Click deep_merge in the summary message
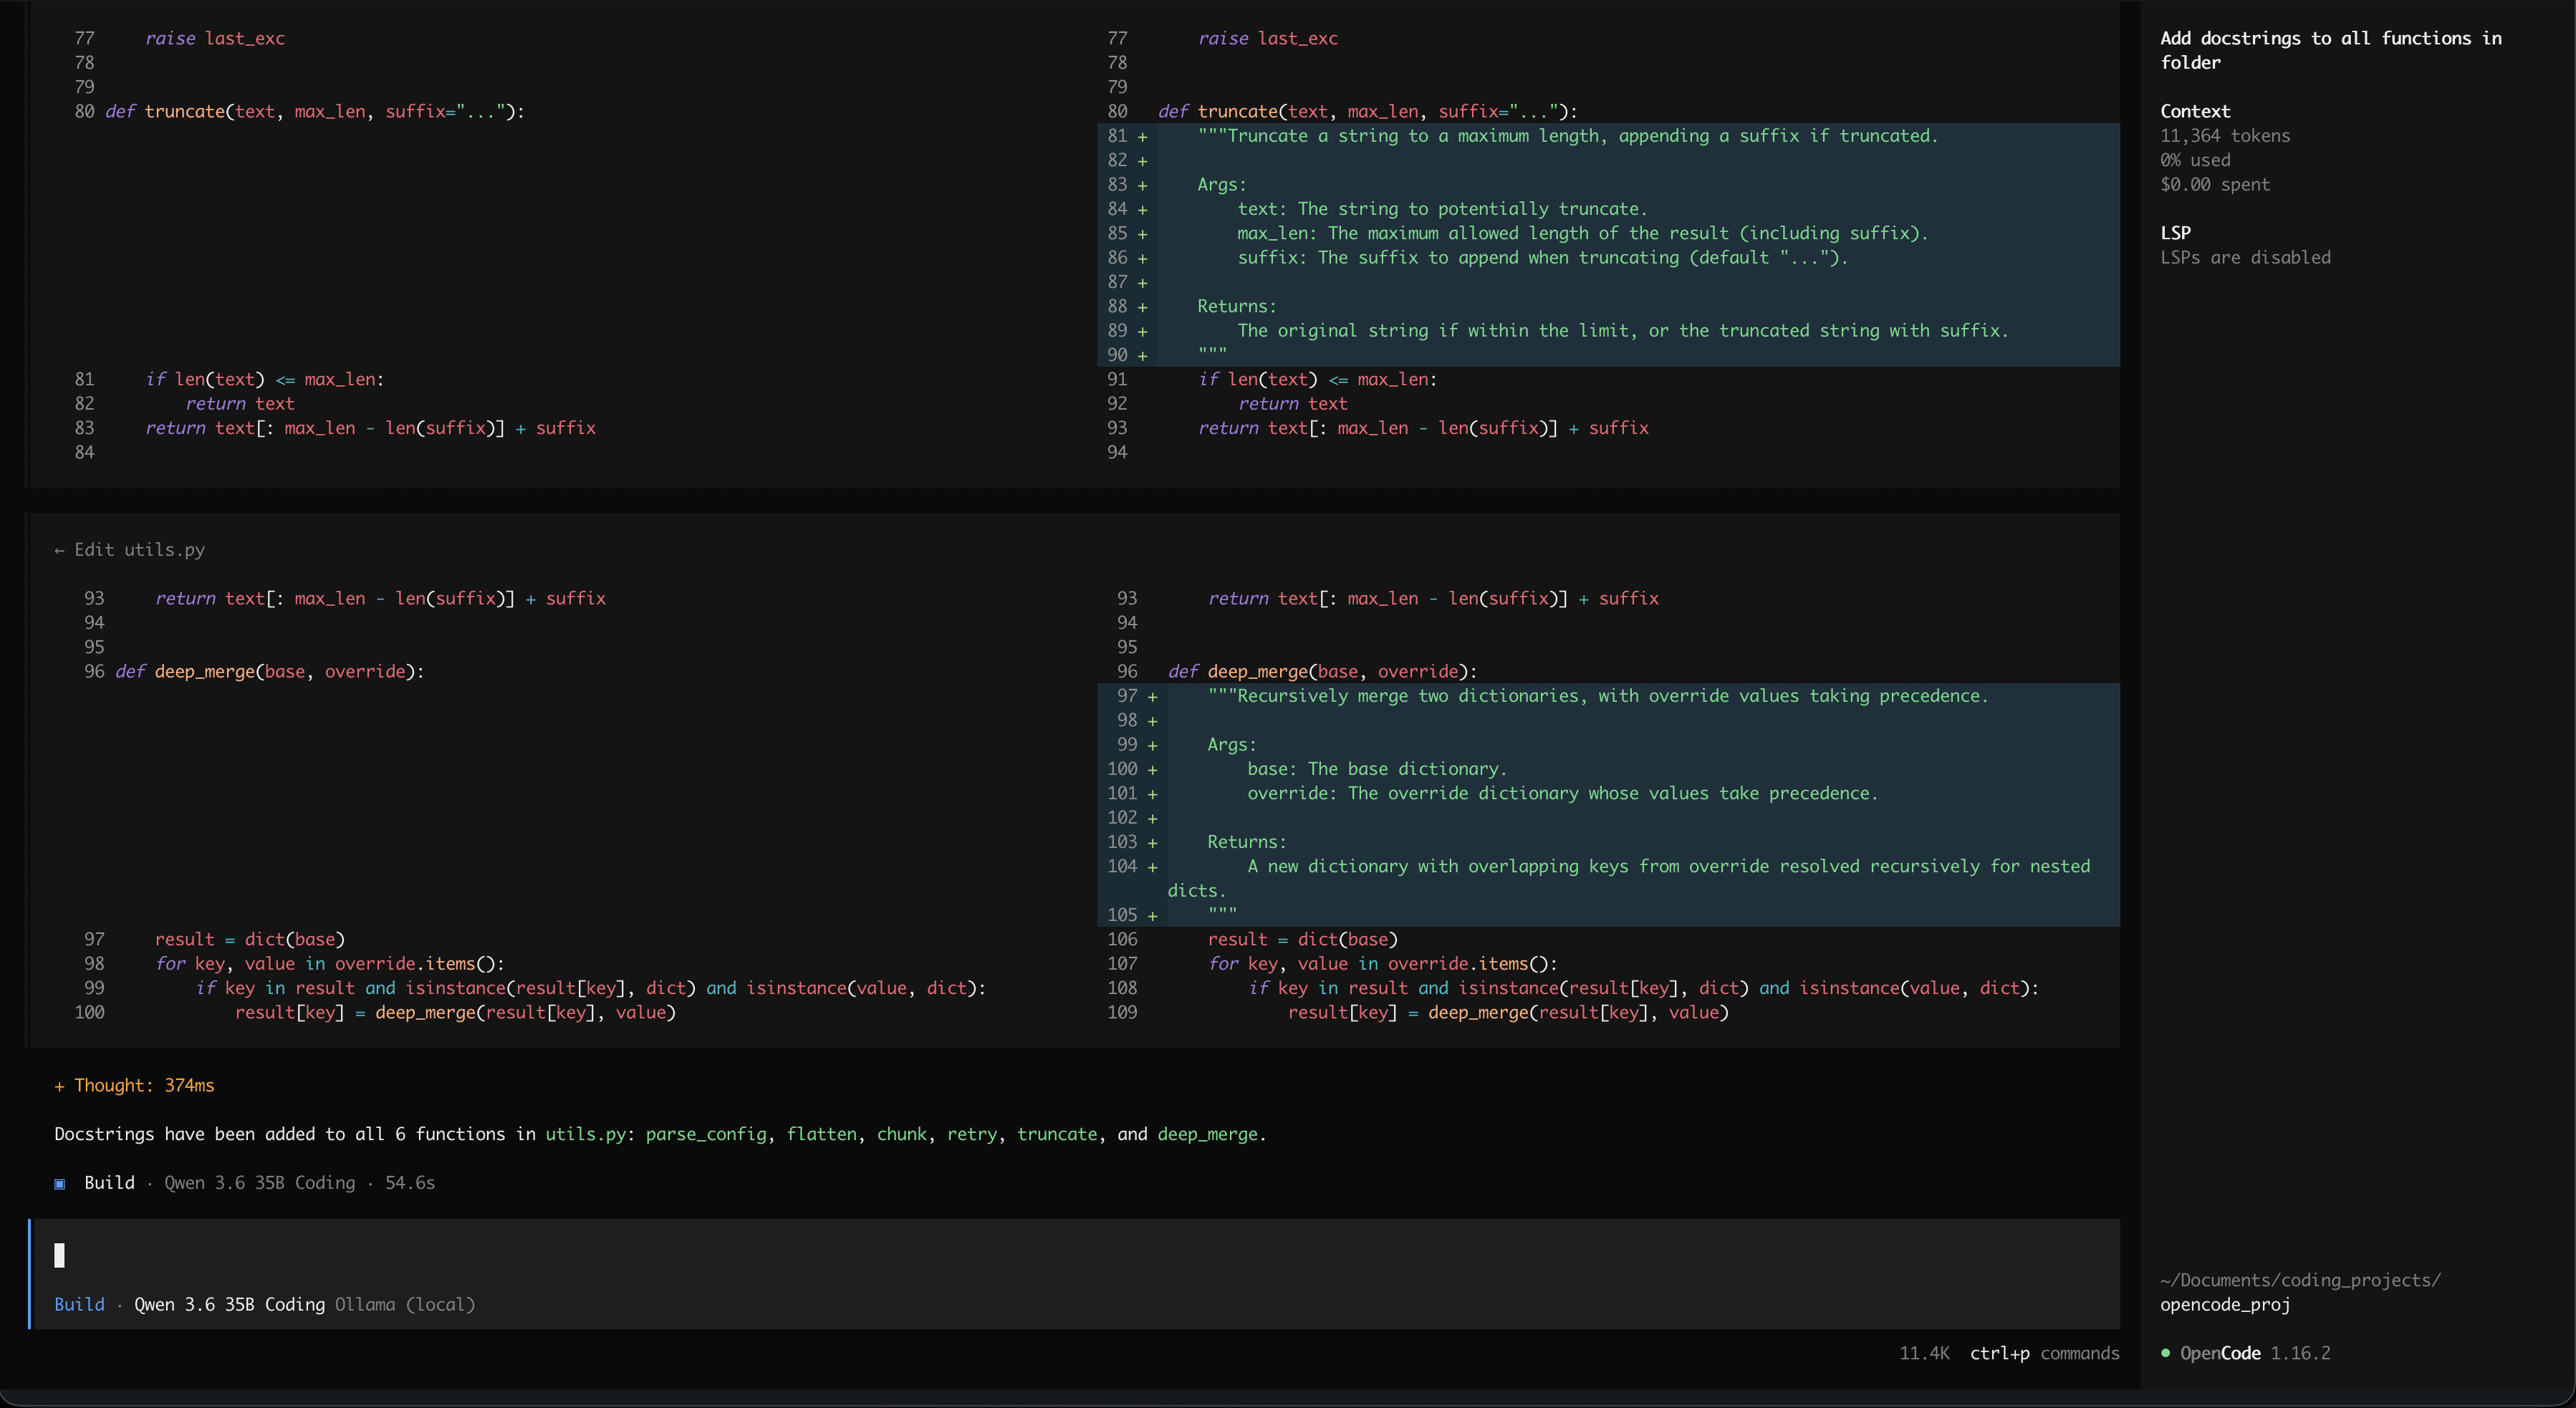2576x1408 pixels. point(1207,1134)
